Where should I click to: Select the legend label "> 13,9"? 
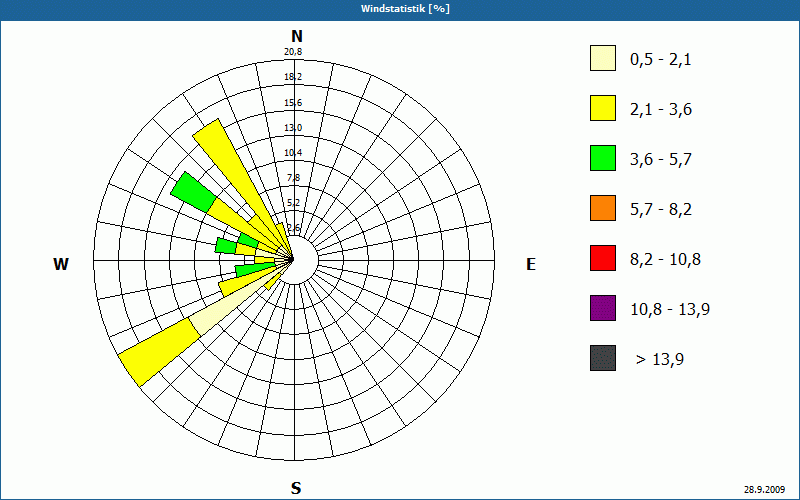click(x=660, y=360)
